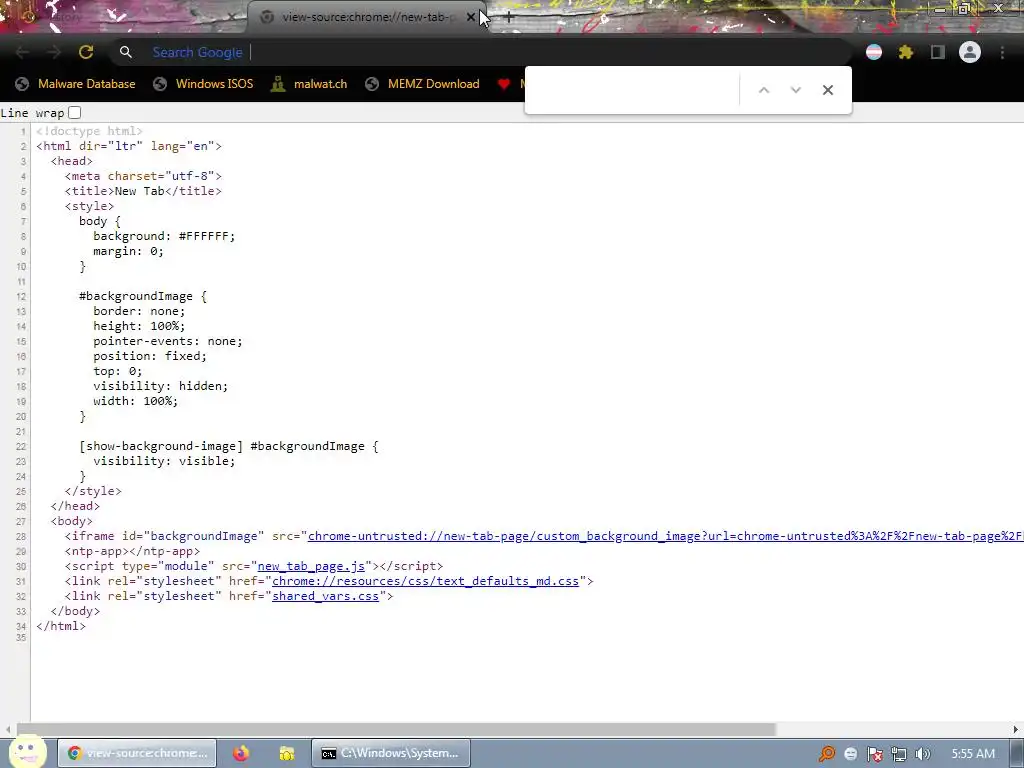The height and width of the screenshot is (768, 1024).
Task: Open Chrome's three-dot menu
Action: coord(1002,52)
